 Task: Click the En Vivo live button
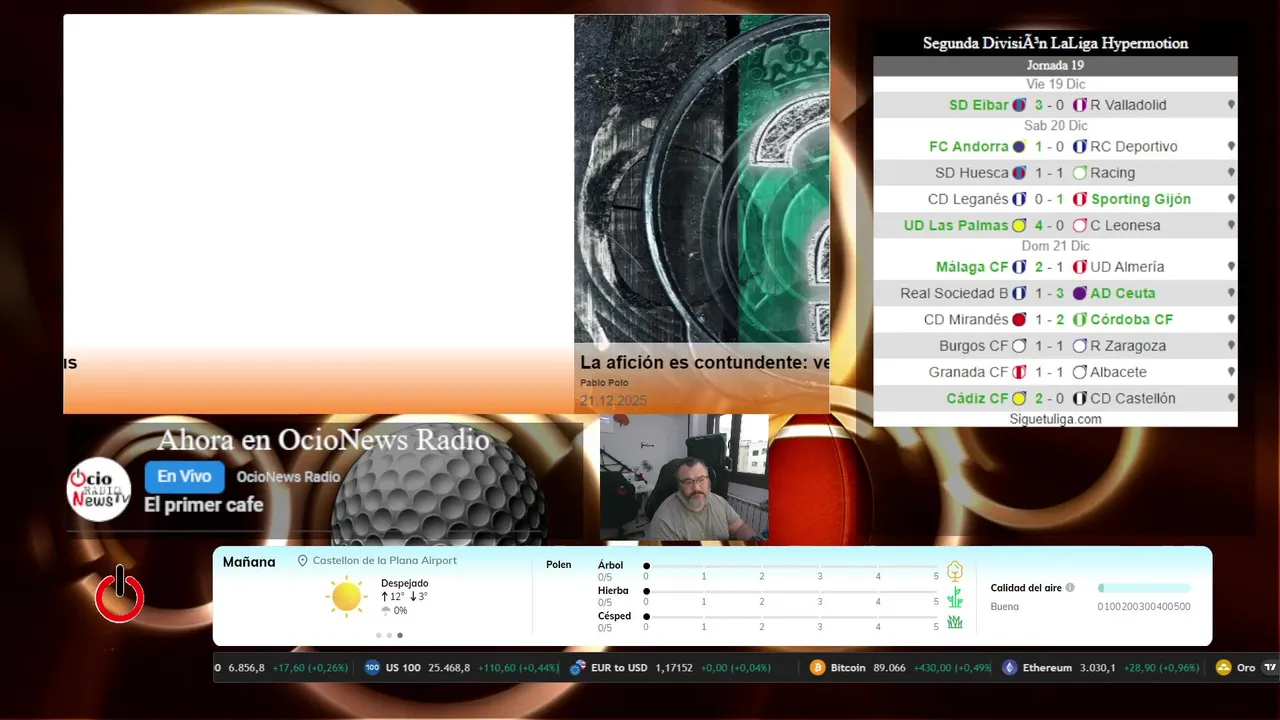[x=184, y=477]
